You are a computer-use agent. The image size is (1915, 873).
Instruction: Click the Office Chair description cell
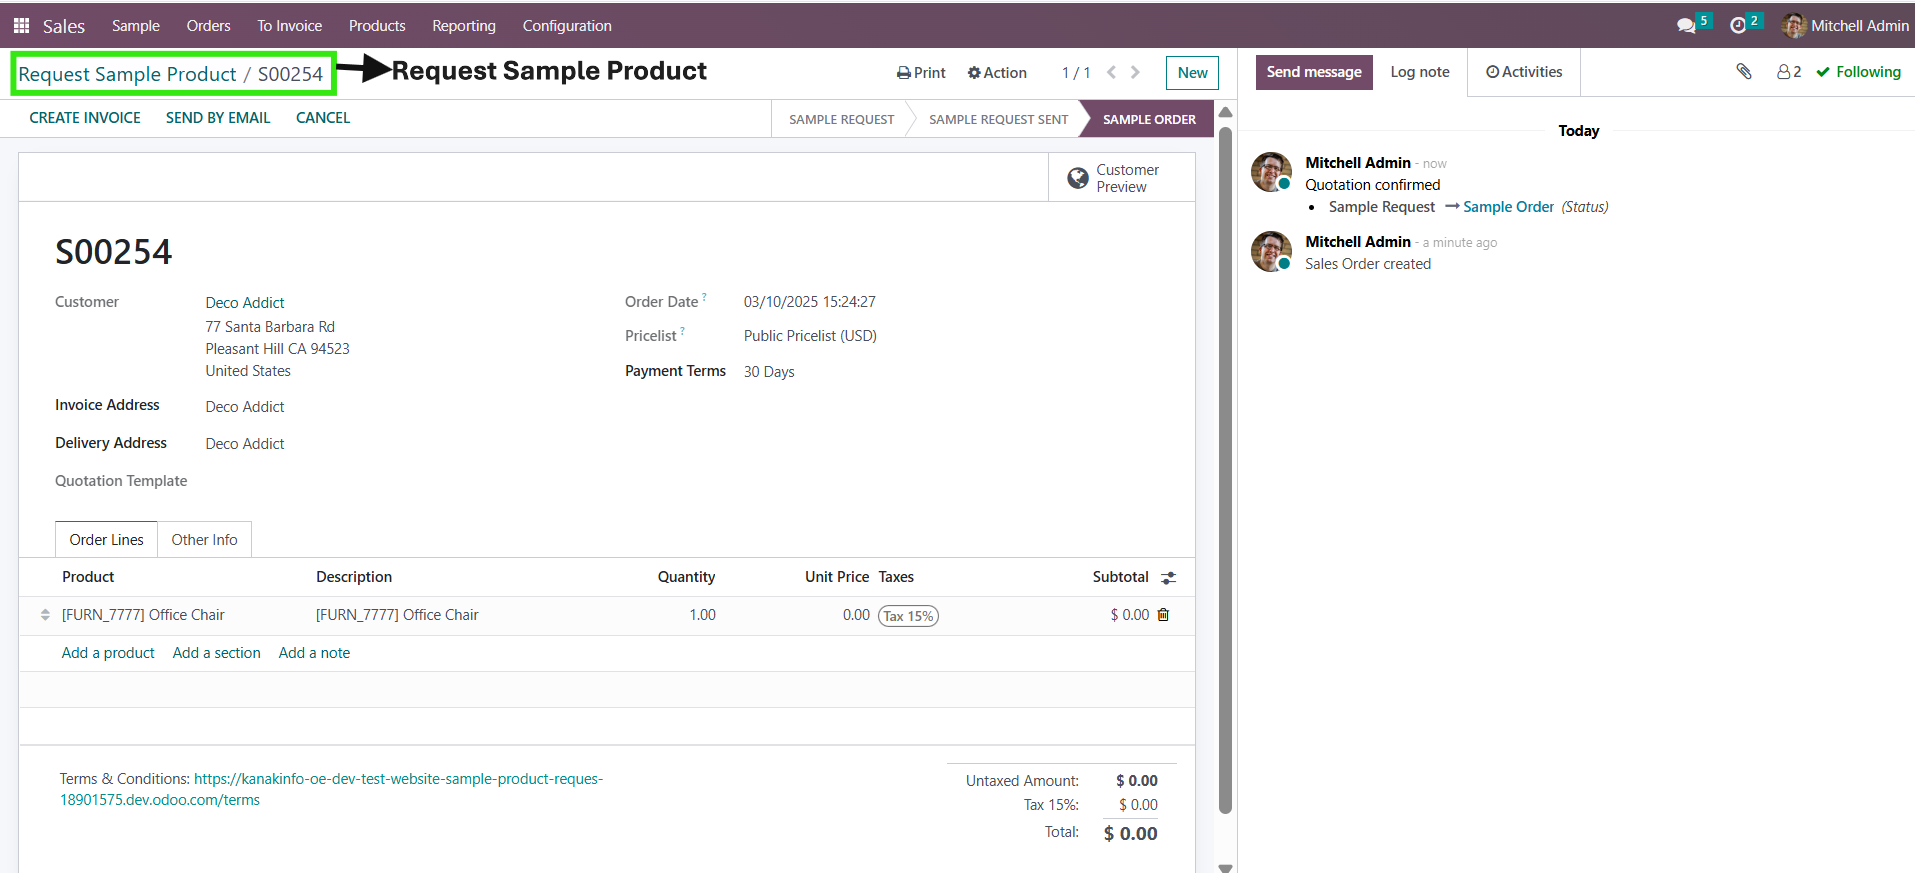[x=397, y=615]
